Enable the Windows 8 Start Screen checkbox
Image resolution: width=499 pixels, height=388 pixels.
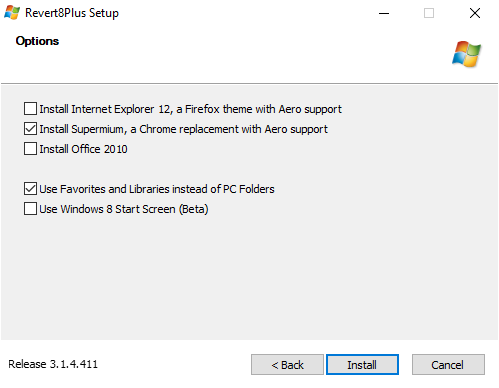tap(30, 209)
